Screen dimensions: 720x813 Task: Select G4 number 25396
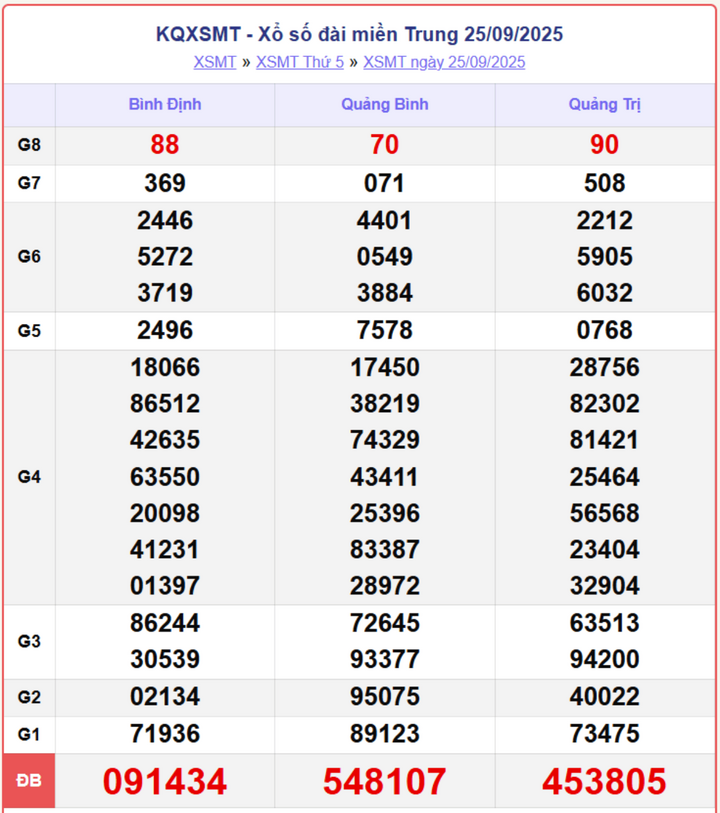point(385,513)
